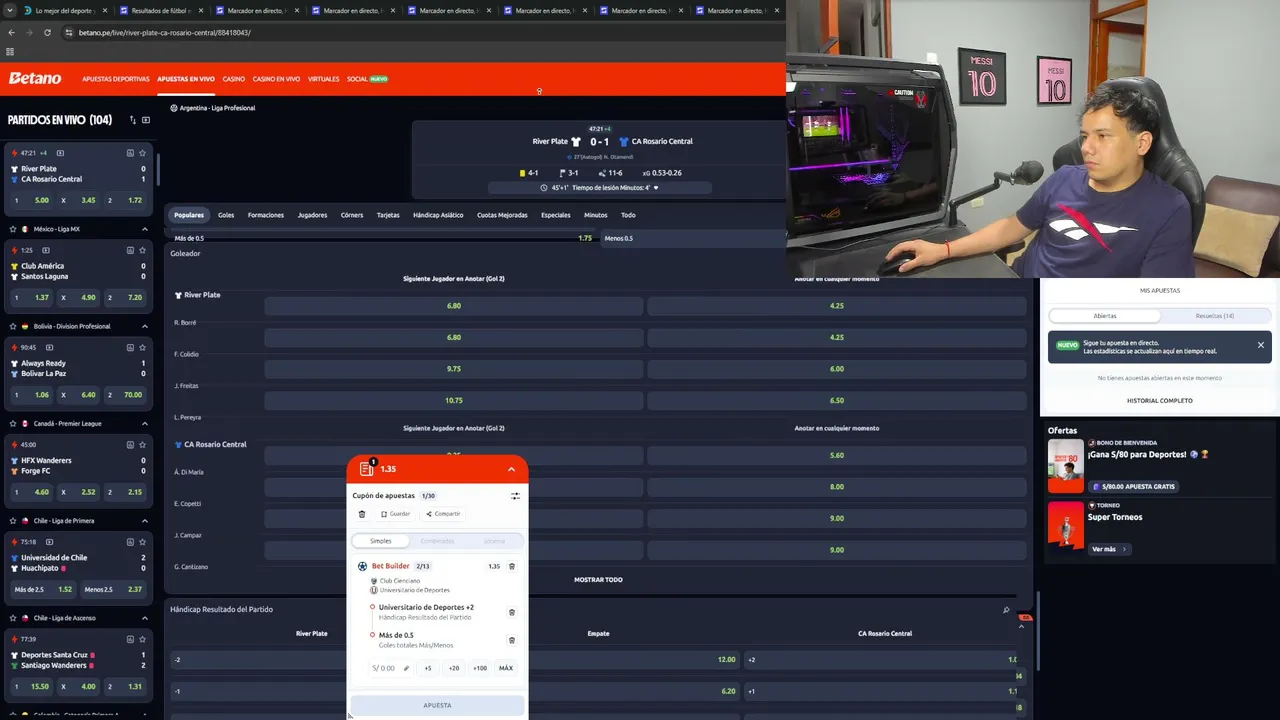Image resolution: width=1280 pixels, height=720 pixels.
Task: Switch to Goles market tab
Action: [226, 215]
